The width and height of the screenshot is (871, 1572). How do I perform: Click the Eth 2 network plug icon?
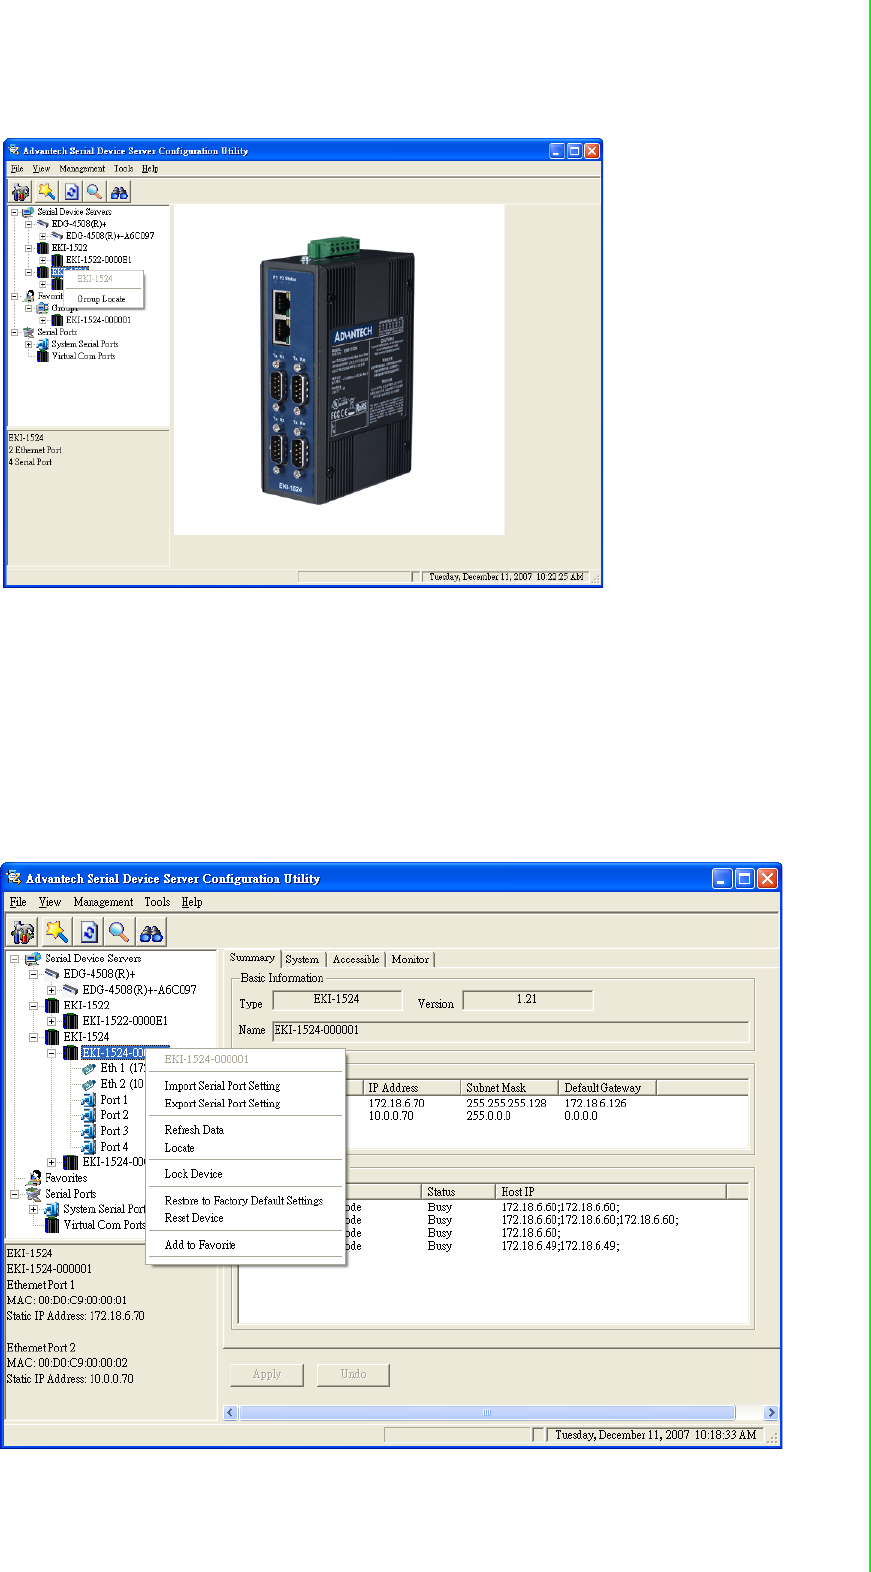pos(89,1084)
